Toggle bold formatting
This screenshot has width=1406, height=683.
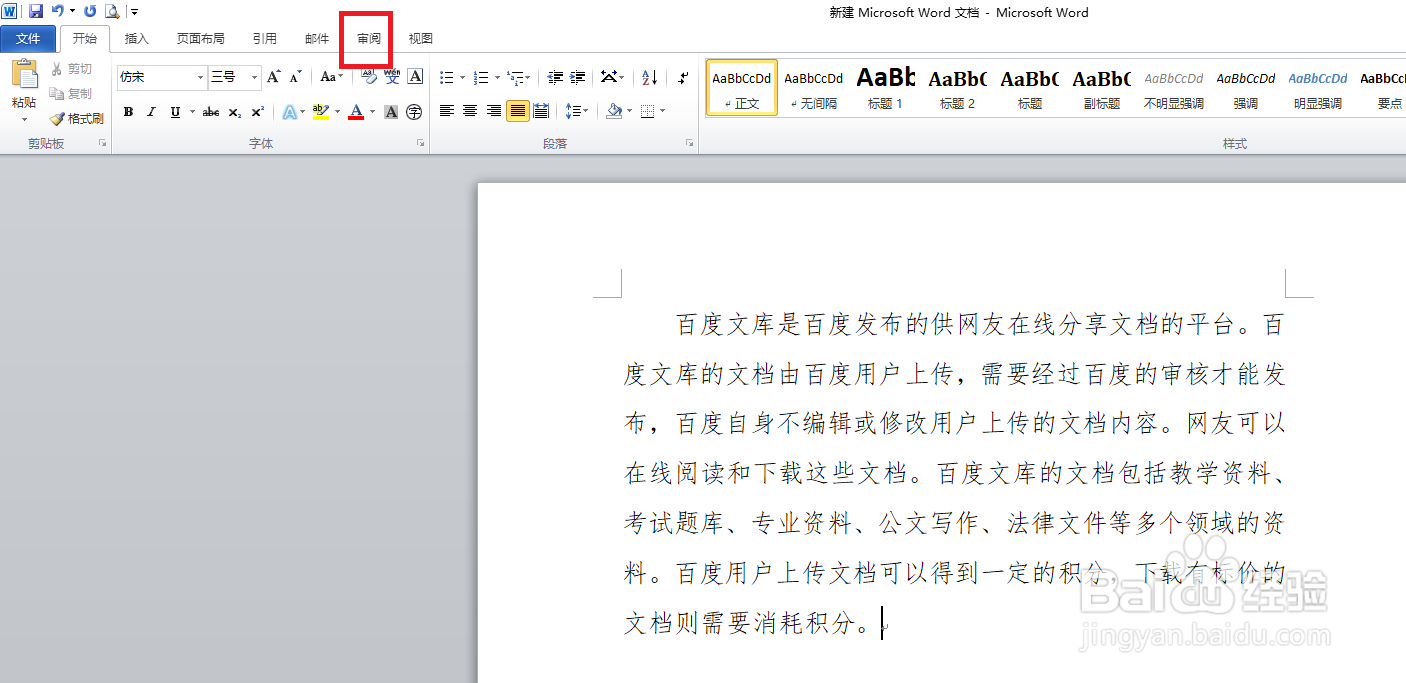tap(128, 112)
